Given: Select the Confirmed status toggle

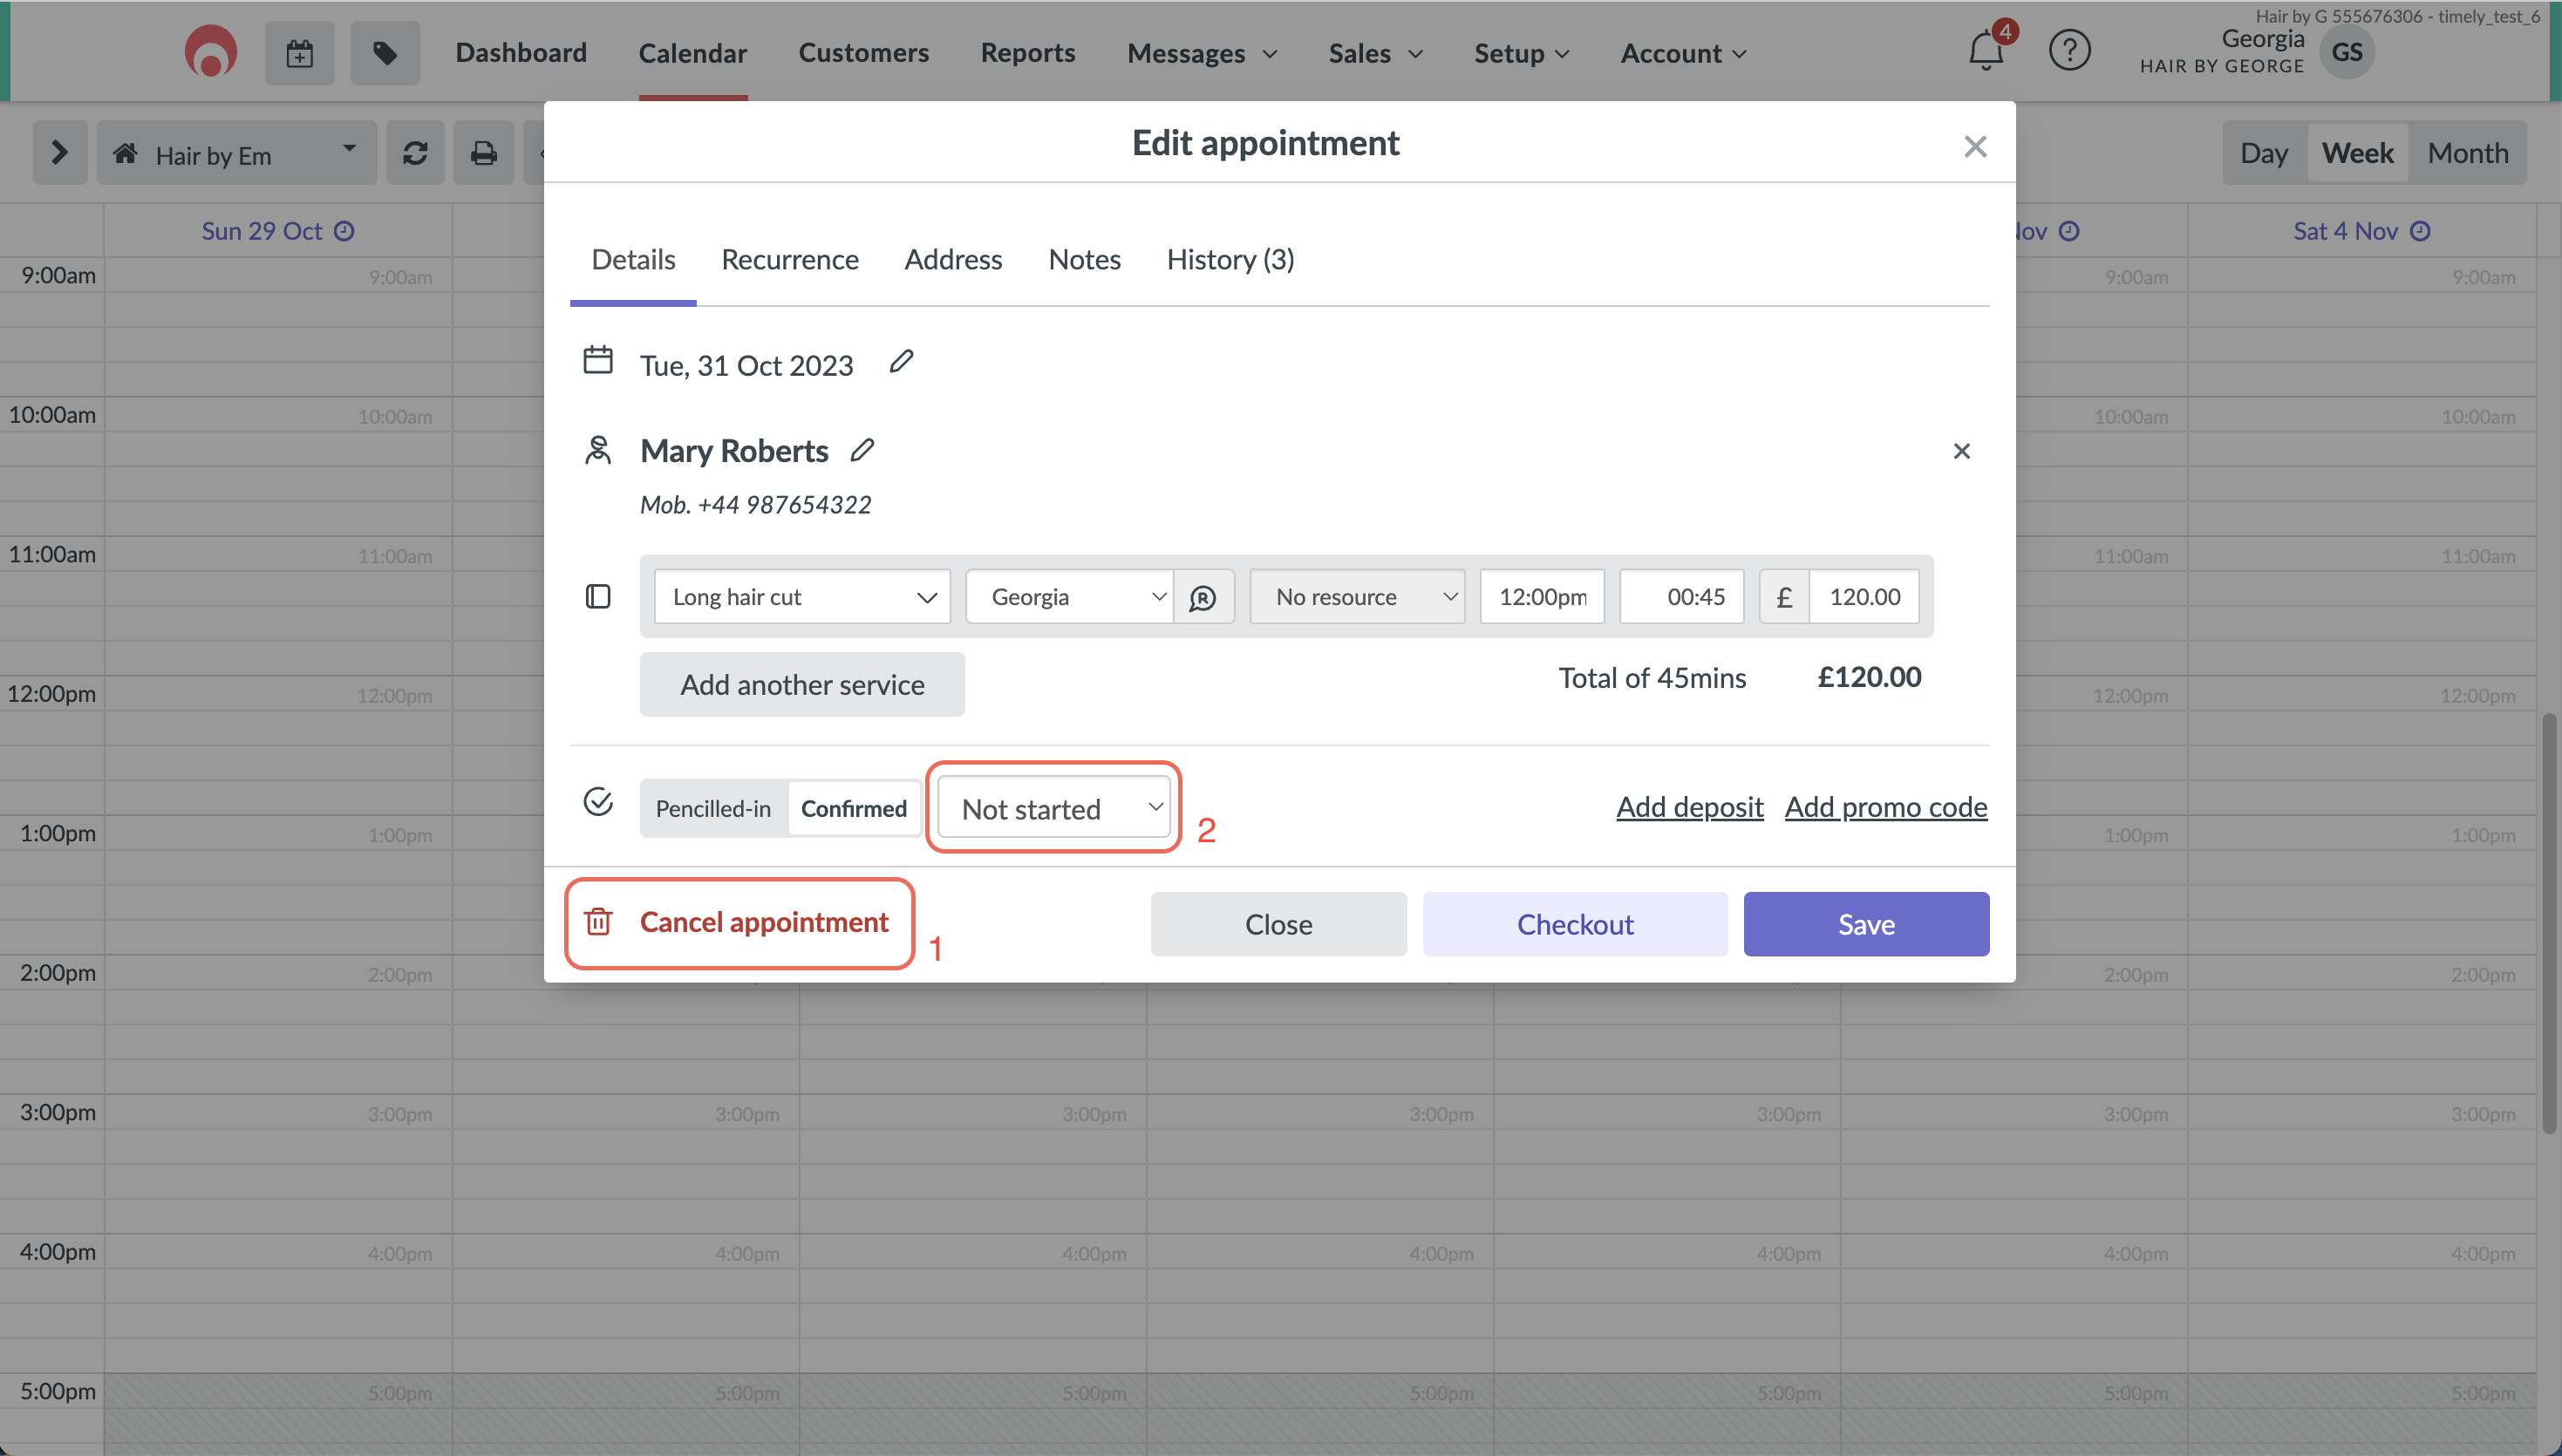Looking at the screenshot, I should coord(854,807).
